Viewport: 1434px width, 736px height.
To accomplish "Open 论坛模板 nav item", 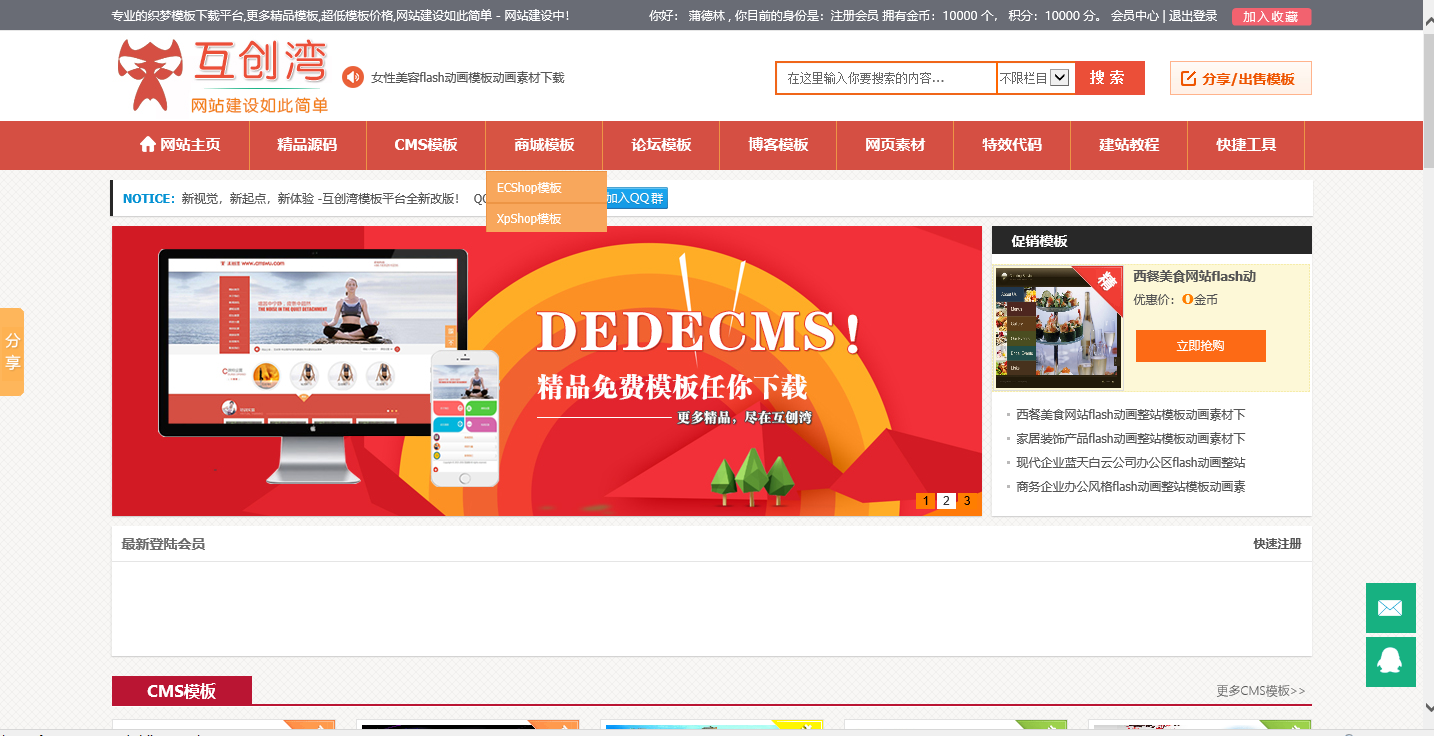I will click(x=661, y=145).
